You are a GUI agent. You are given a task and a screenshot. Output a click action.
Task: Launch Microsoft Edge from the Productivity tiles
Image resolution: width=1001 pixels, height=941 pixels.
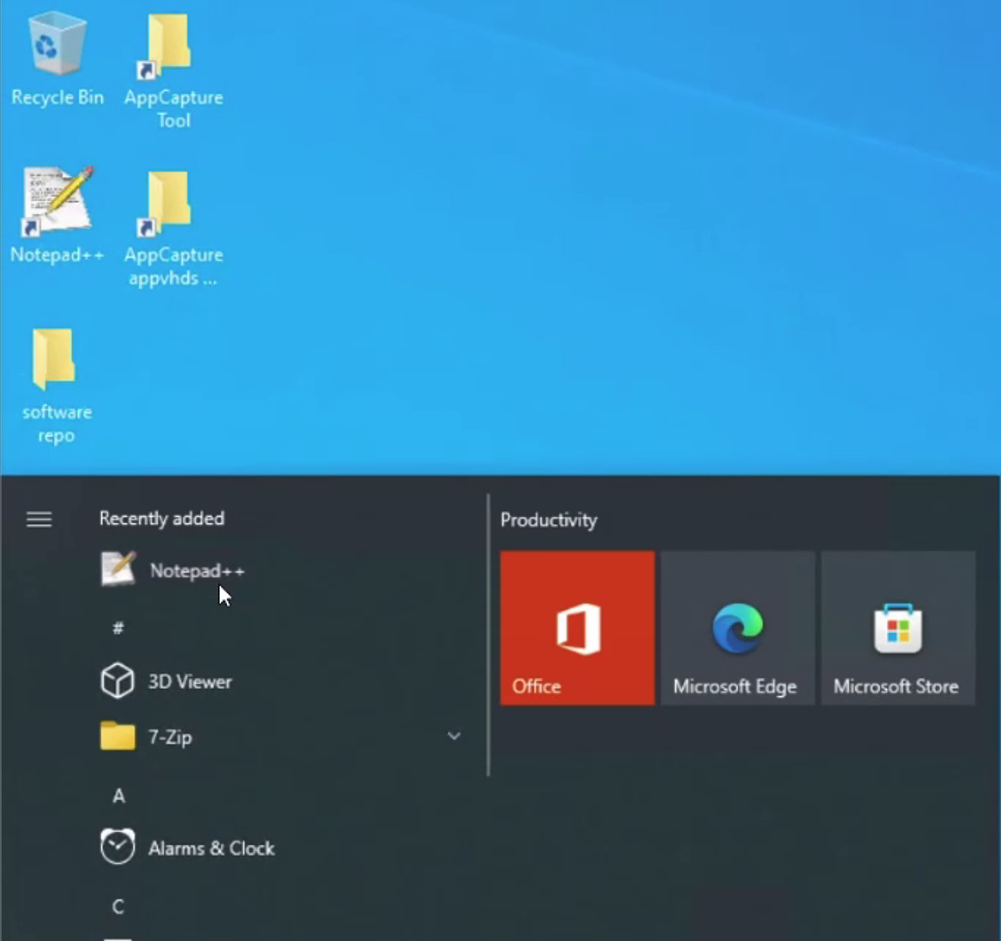point(736,627)
